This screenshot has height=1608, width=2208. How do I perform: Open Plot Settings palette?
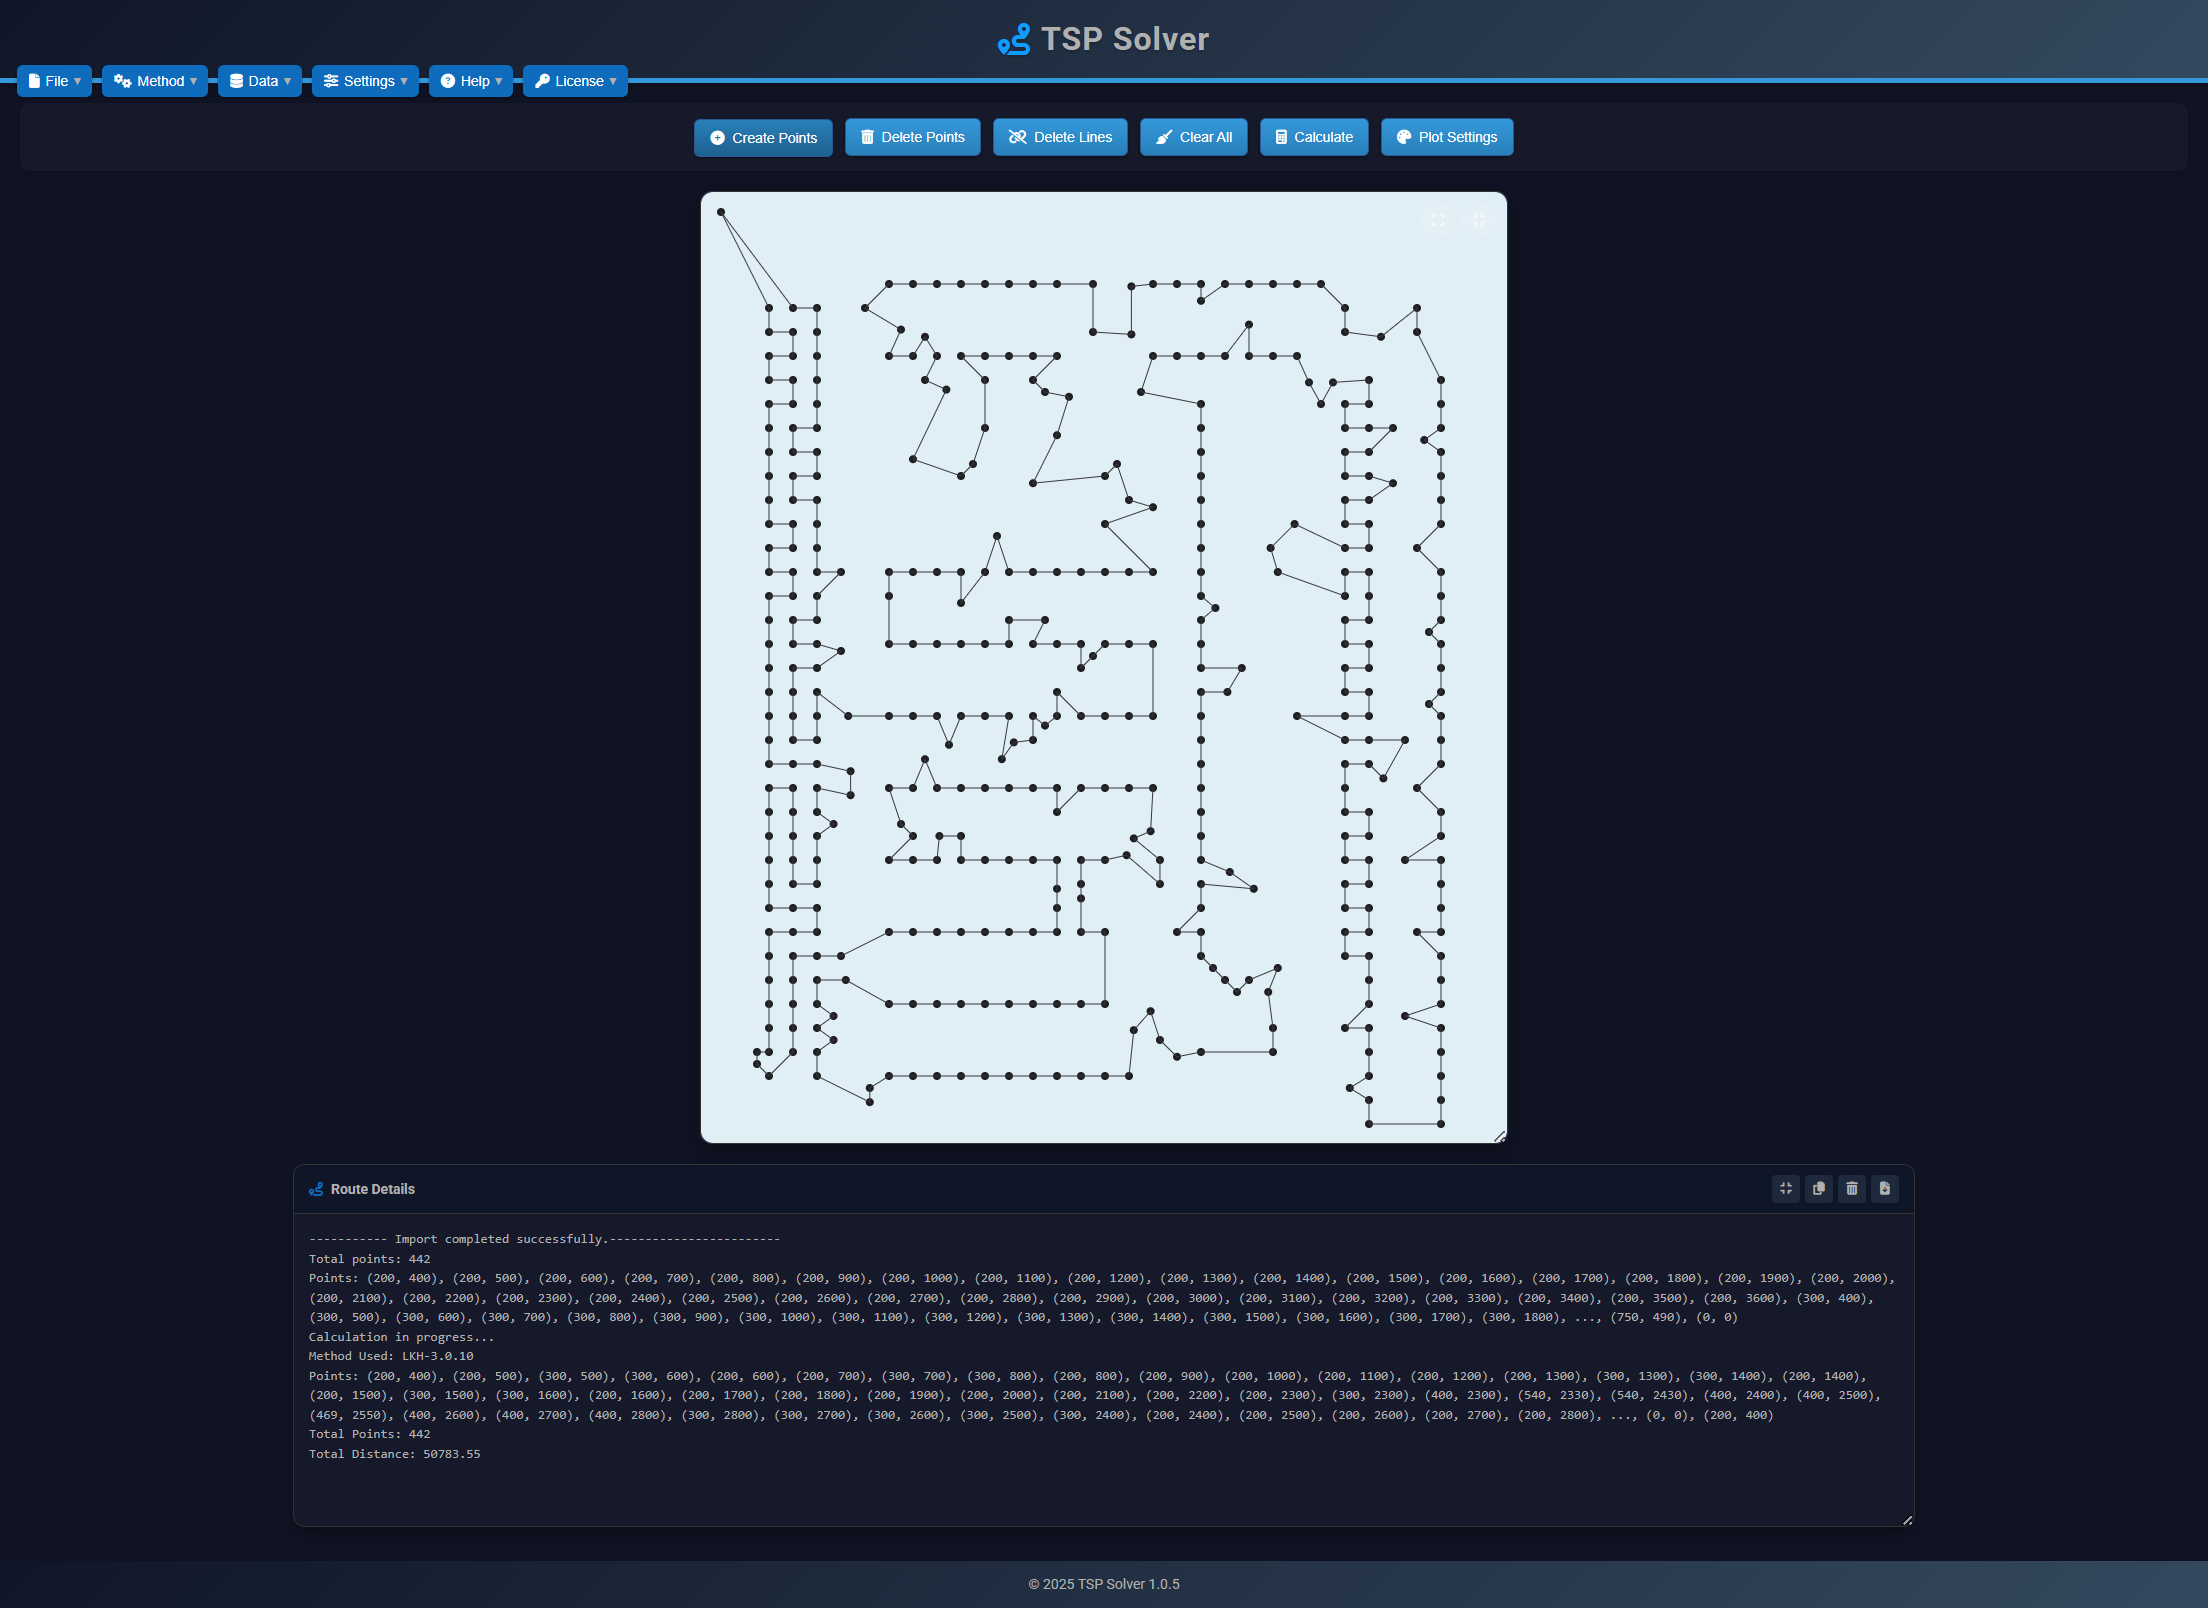1446,137
